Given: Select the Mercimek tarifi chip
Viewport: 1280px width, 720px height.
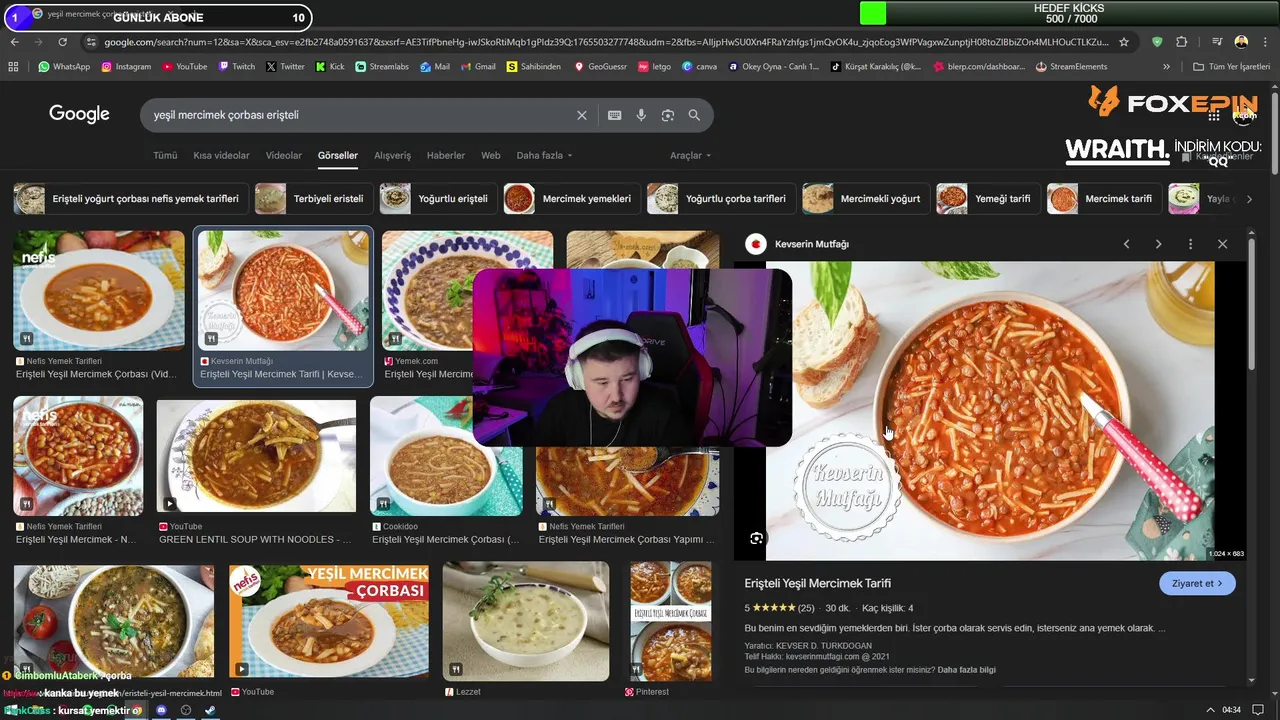Looking at the screenshot, I should (1104, 199).
